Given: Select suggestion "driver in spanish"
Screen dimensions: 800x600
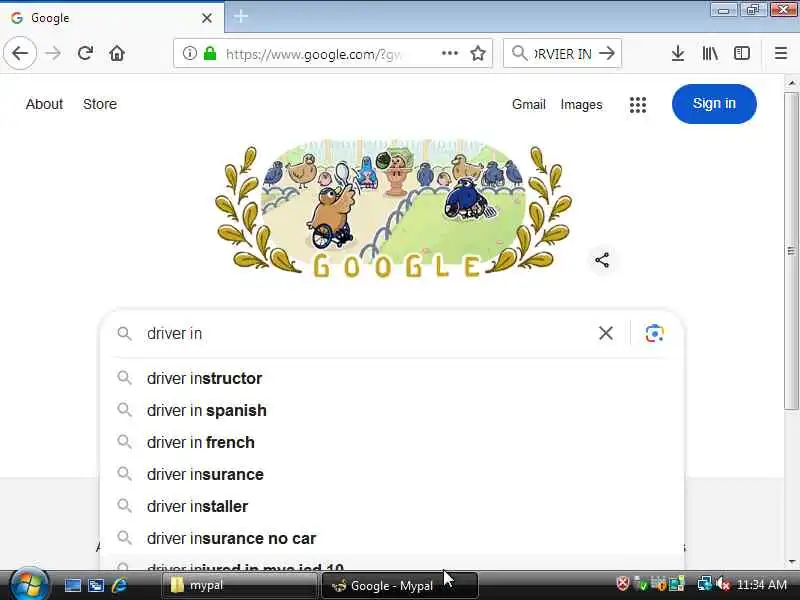Looking at the screenshot, I should (392, 410).
